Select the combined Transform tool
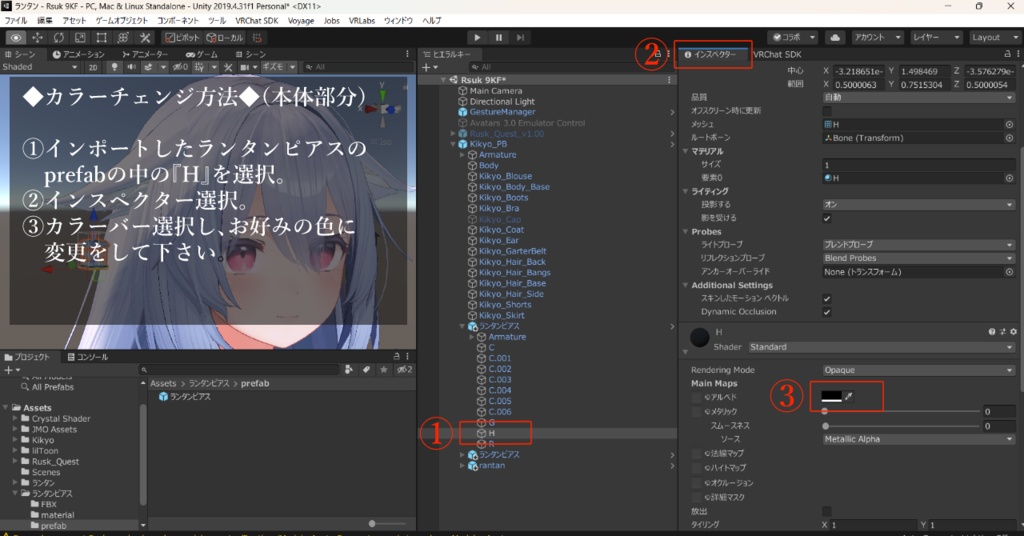 [x=123, y=38]
